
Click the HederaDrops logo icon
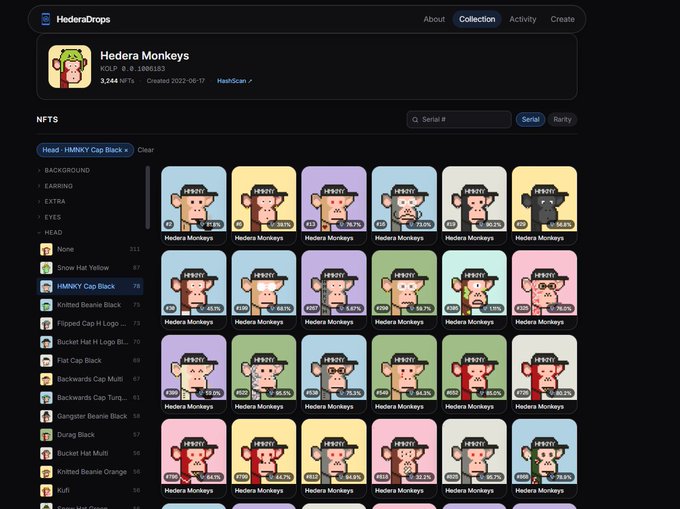pyautogui.click(x=46, y=19)
